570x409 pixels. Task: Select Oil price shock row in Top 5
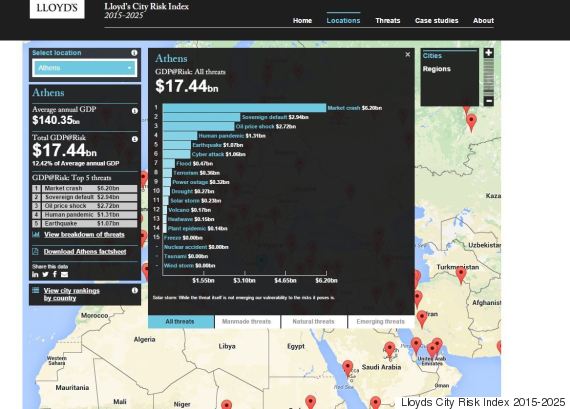pyautogui.click(x=85, y=206)
